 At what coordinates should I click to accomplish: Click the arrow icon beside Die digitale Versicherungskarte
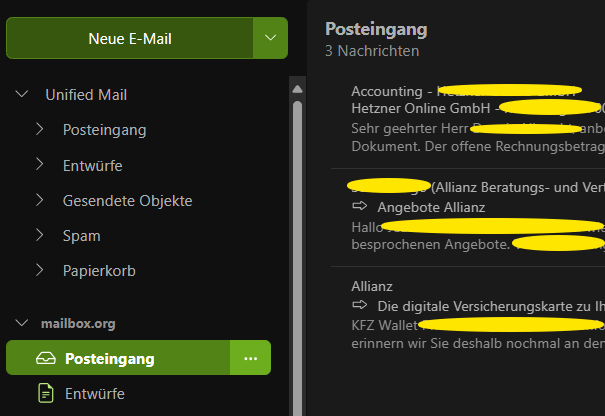pyautogui.click(x=360, y=305)
